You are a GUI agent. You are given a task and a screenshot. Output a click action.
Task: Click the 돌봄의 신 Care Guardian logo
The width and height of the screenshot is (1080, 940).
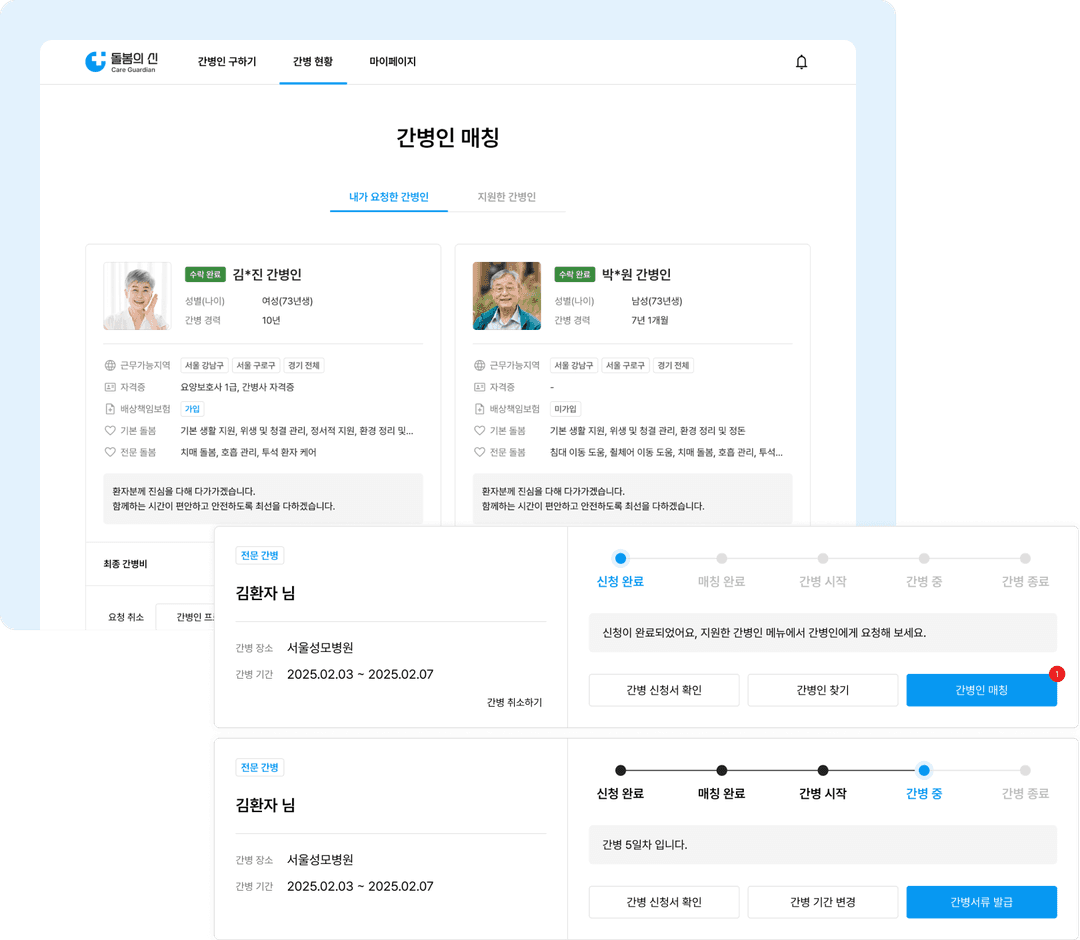(121, 62)
